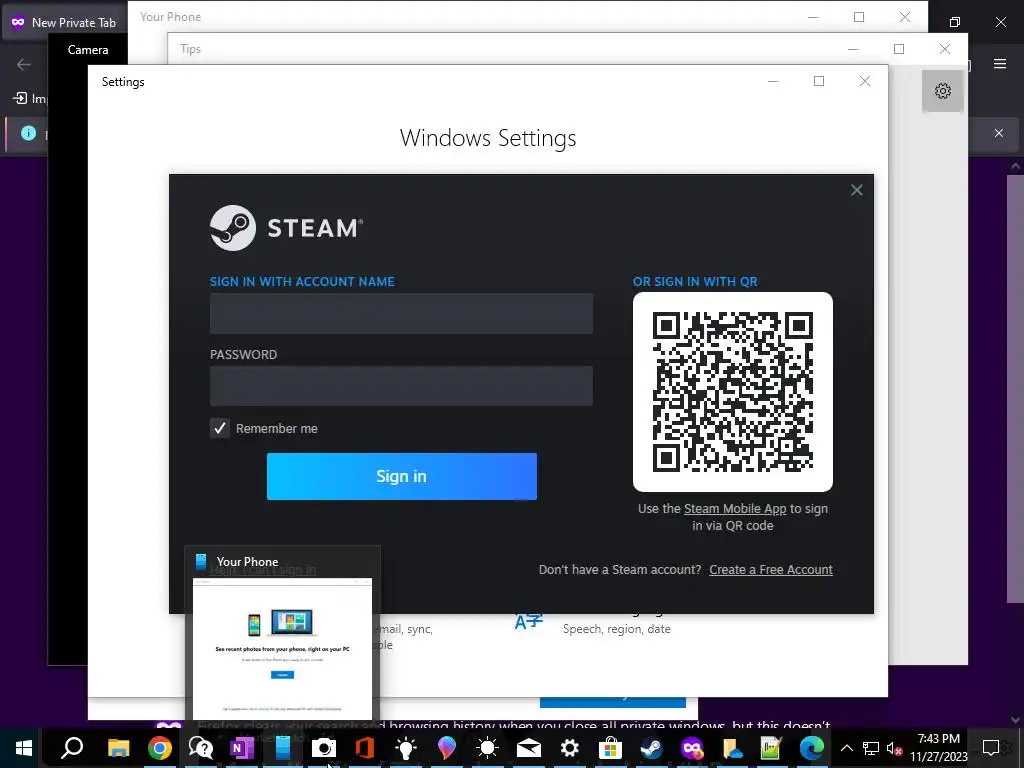1024x768 pixels.
Task: Open Microsoft Edge from the taskbar
Action: pyautogui.click(x=812, y=748)
